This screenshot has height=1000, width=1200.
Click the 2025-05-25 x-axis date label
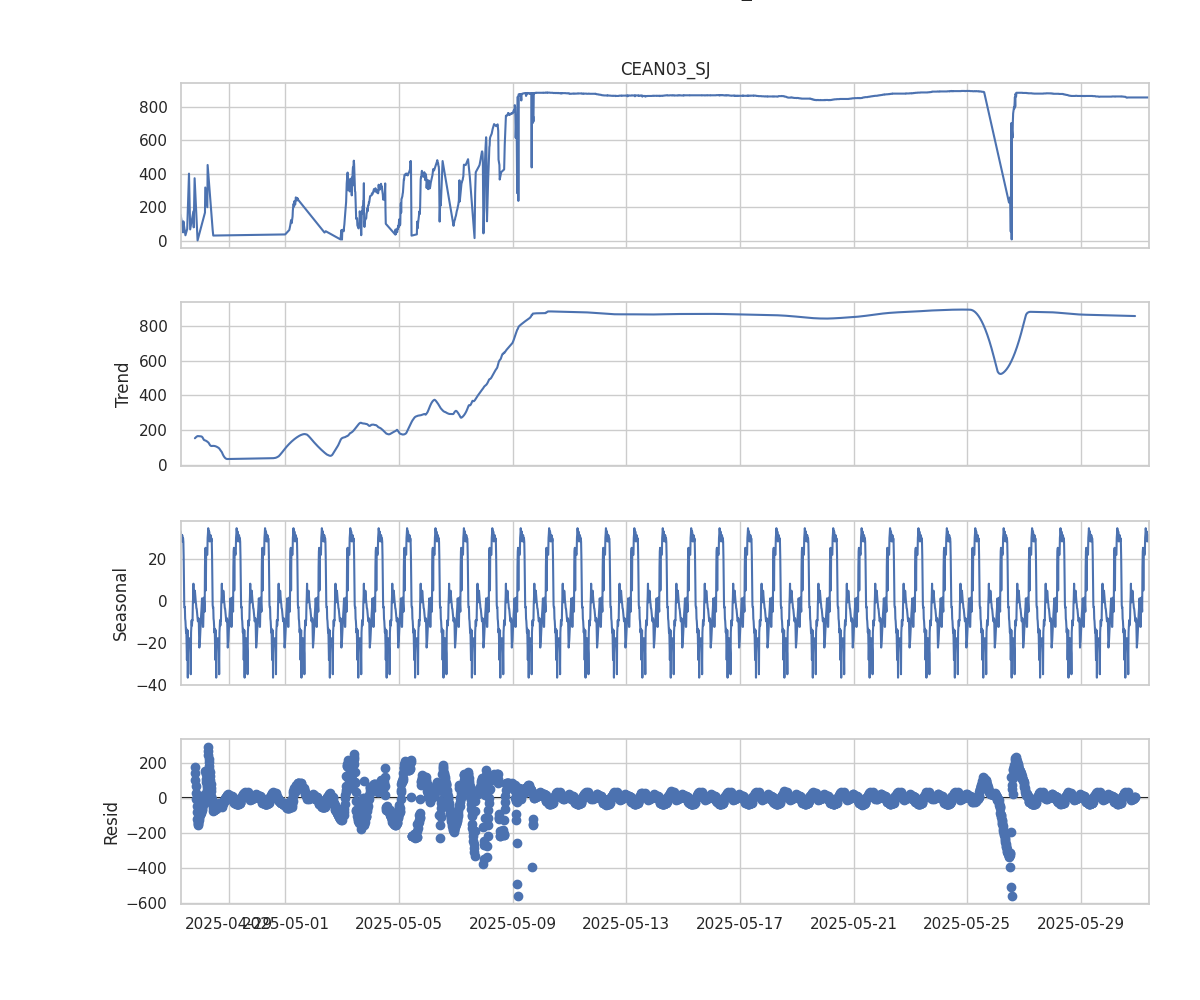pos(967,923)
